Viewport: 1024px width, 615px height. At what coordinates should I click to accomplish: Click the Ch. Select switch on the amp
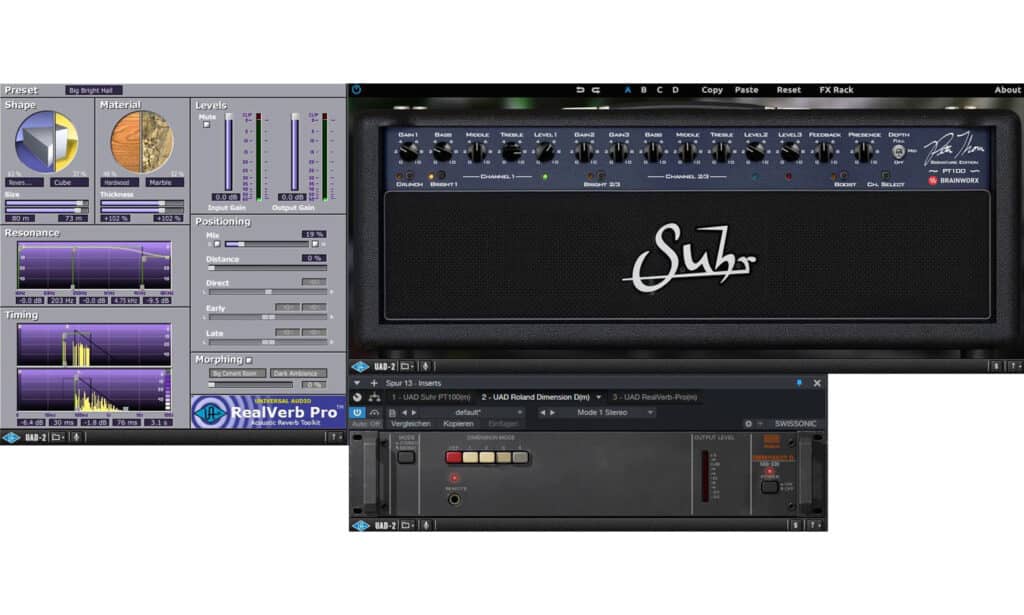(x=886, y=176)
